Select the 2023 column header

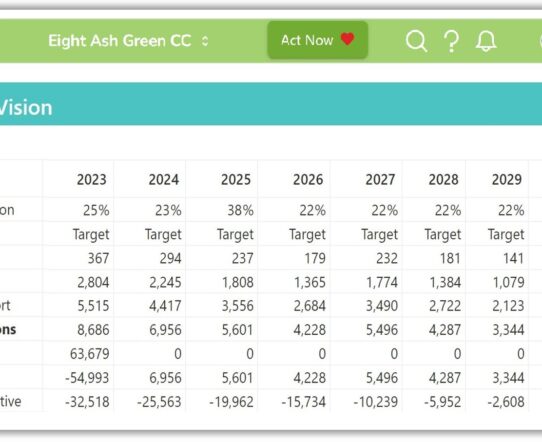click(x=92, y=179)
